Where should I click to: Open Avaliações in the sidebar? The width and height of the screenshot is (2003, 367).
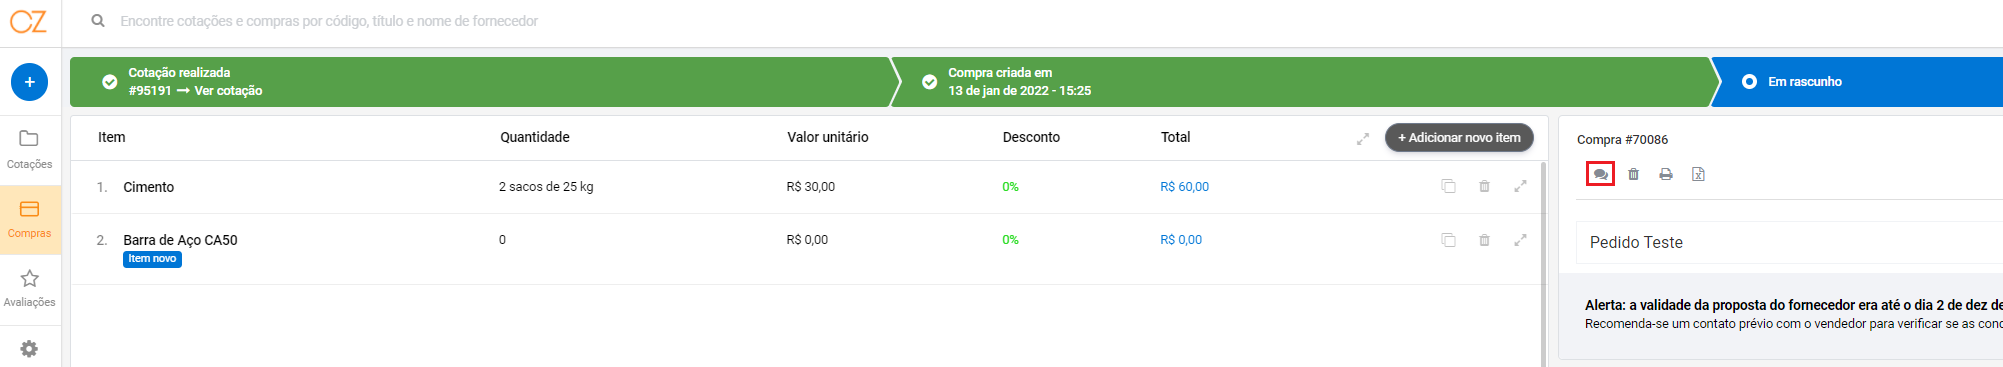point(29,289)
